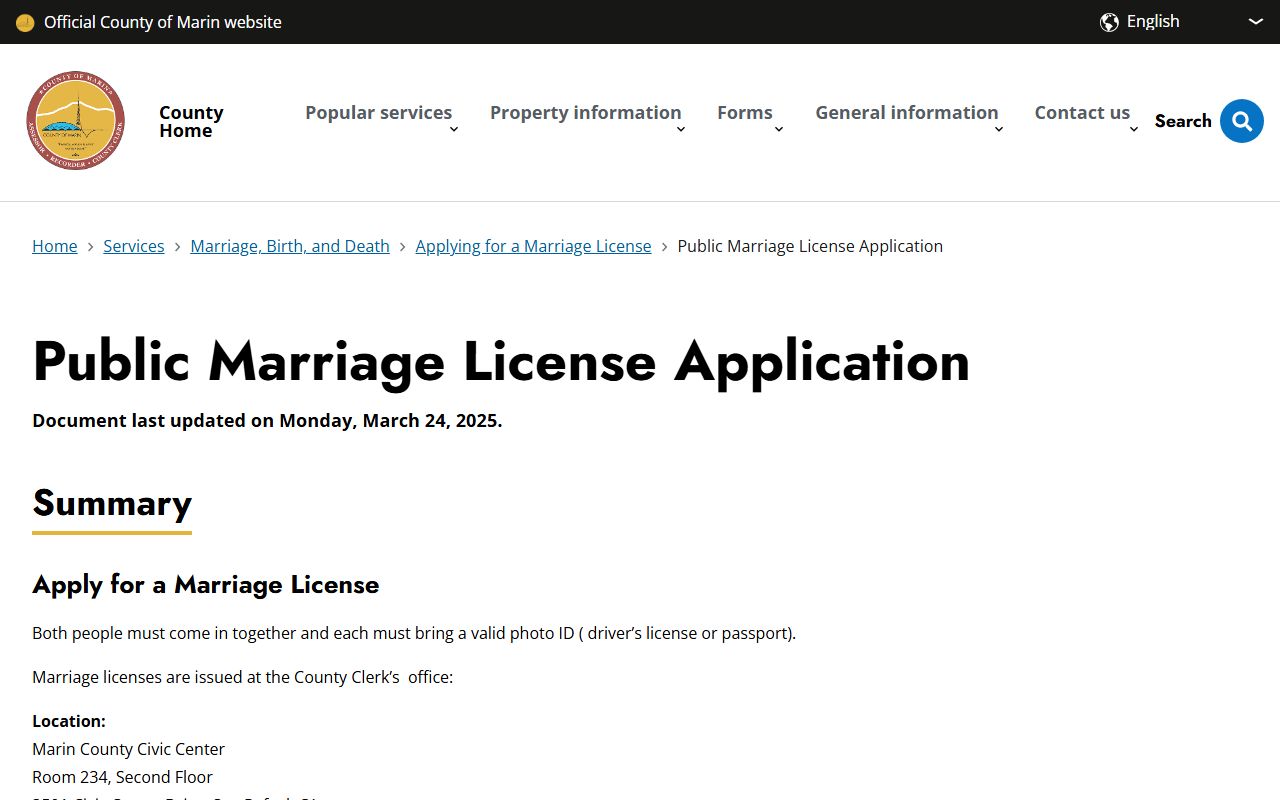Click the Search label
1280x800 pixels.
[1183, 121]
